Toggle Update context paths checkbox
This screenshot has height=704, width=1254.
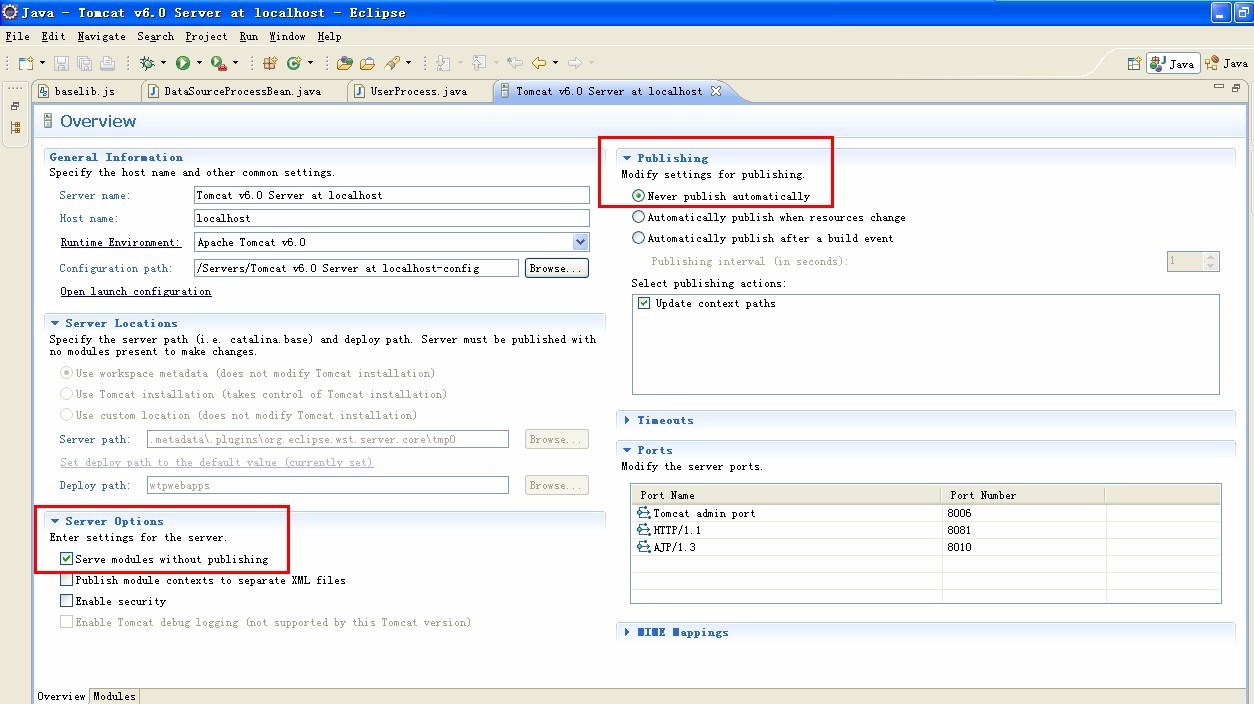click(644, 303)
